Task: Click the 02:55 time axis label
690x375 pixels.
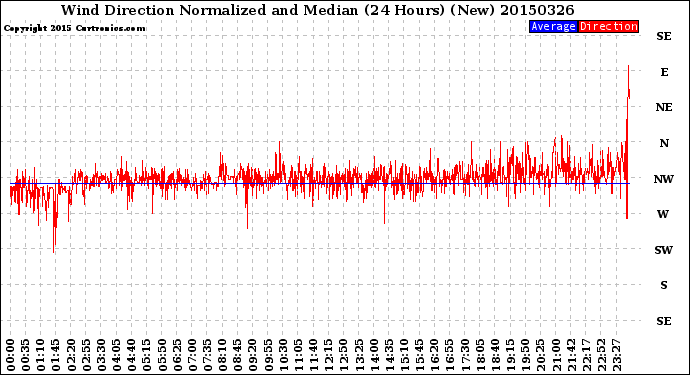Action: click(86, 355)
